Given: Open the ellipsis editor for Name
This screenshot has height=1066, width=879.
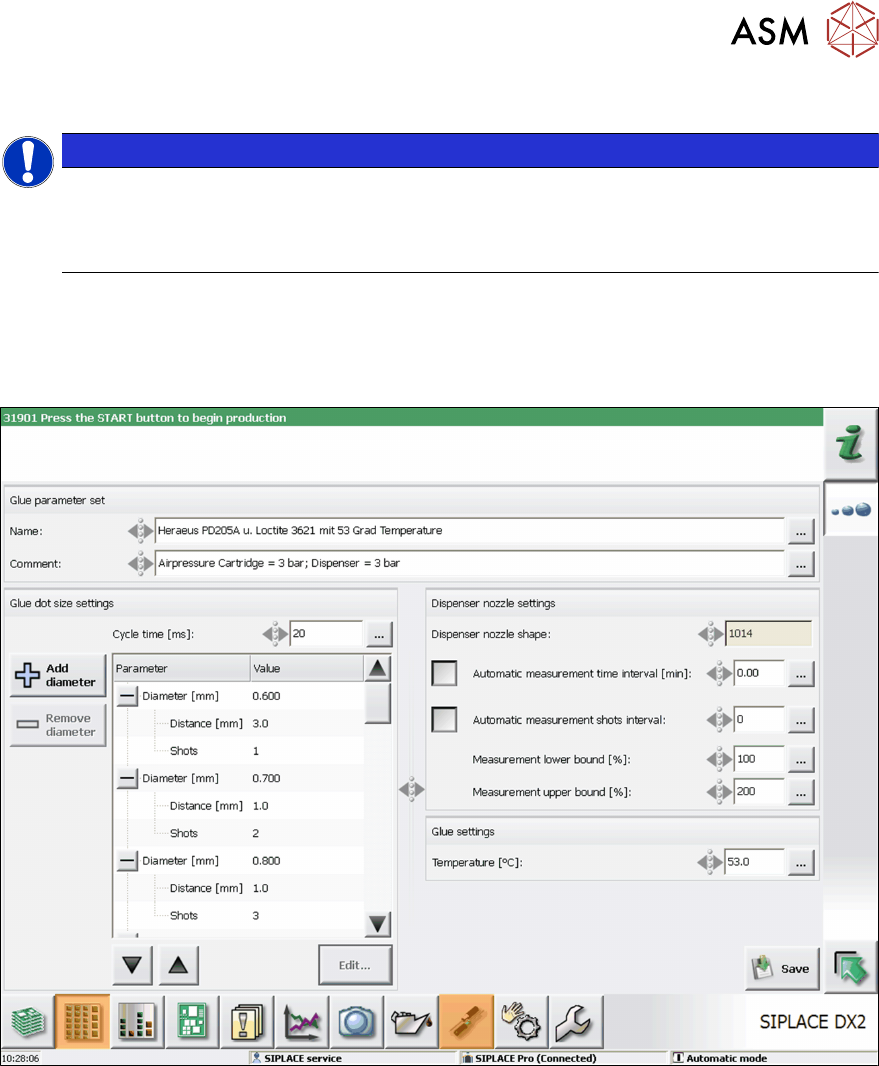Looking at the screenshot, I should click(801, 531).
